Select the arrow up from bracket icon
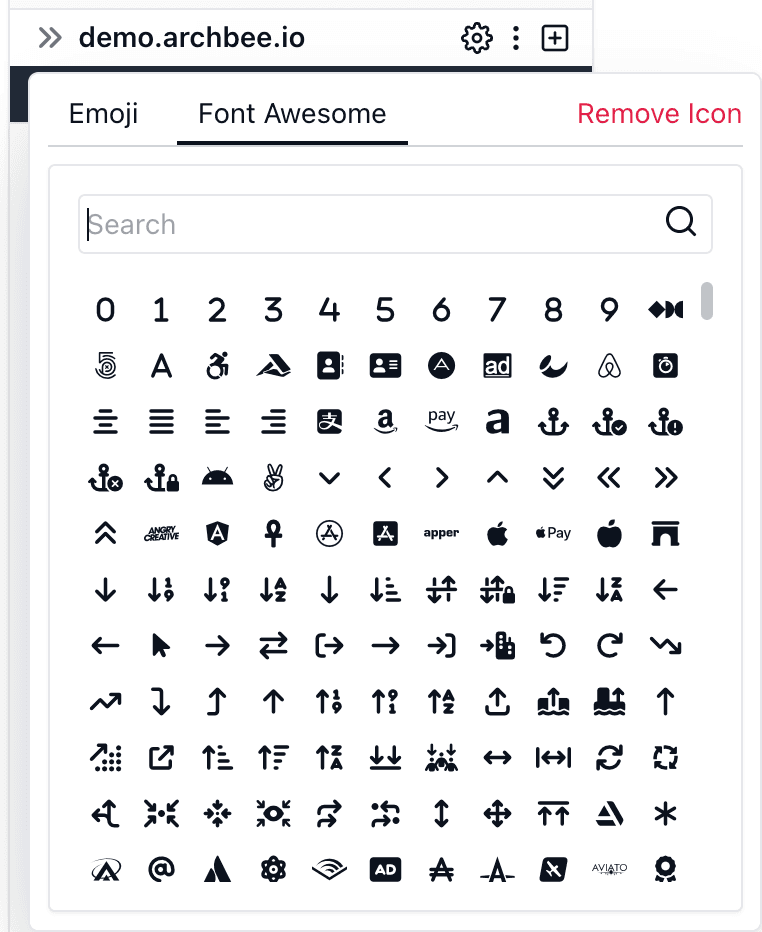The image size is (762, 932). [x=497, y=701]
